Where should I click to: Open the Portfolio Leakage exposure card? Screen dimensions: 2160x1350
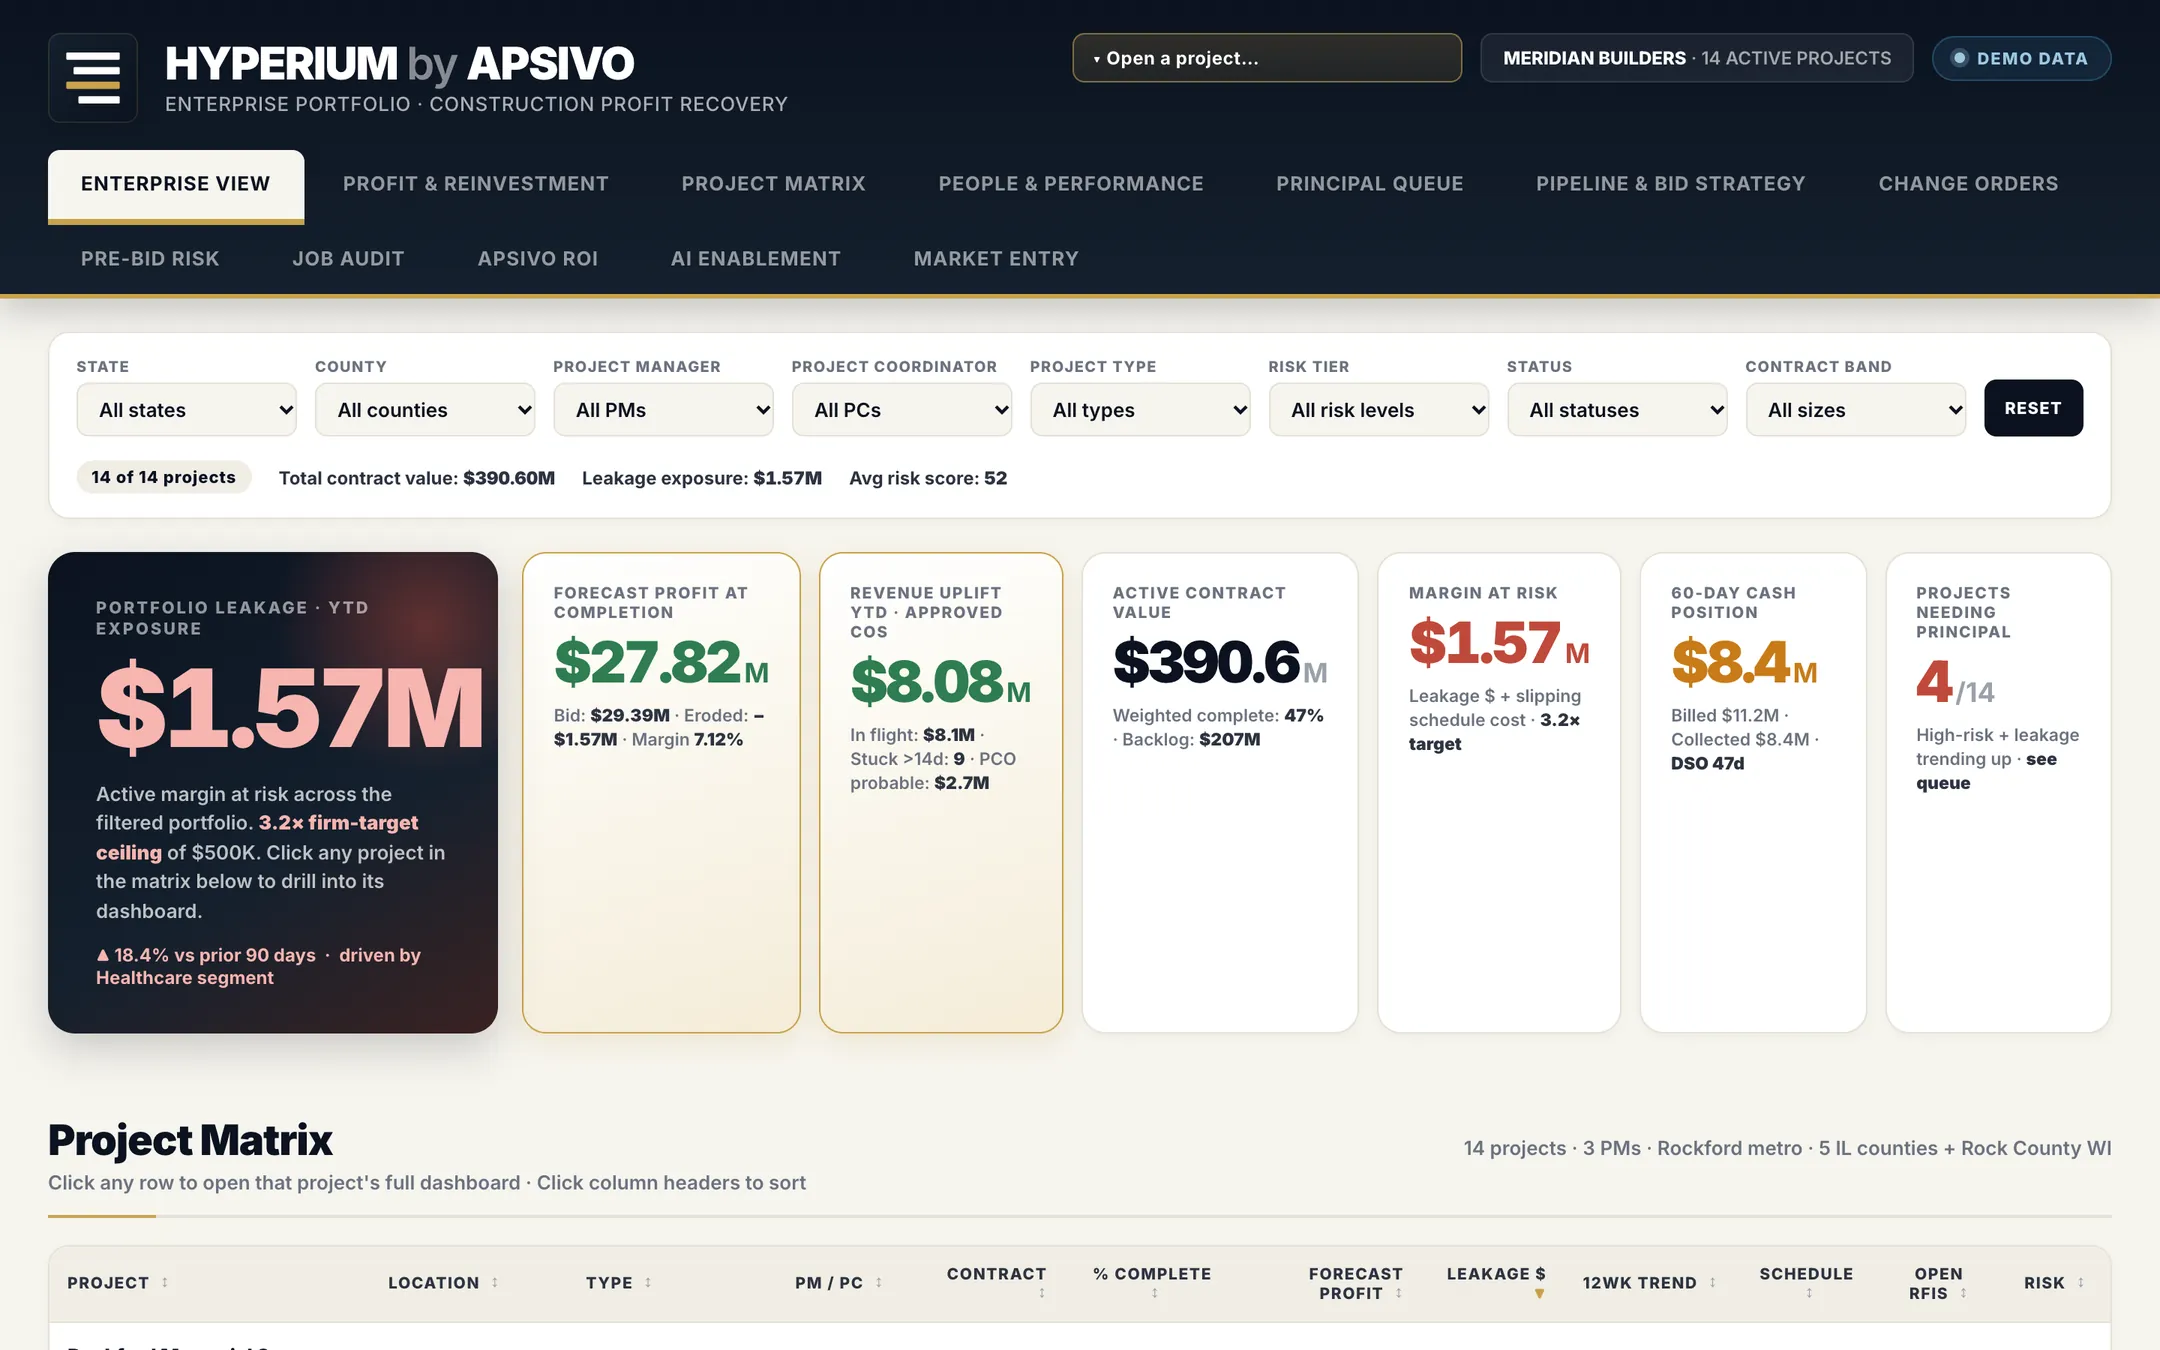[273, 792]
